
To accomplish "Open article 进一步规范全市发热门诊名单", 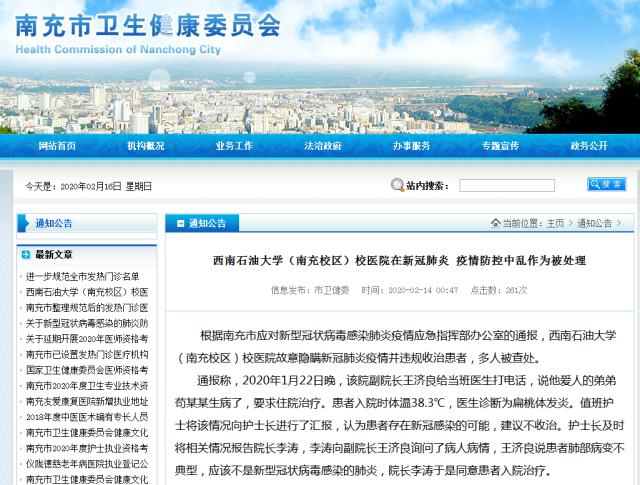I will click(x=83, y=276).
